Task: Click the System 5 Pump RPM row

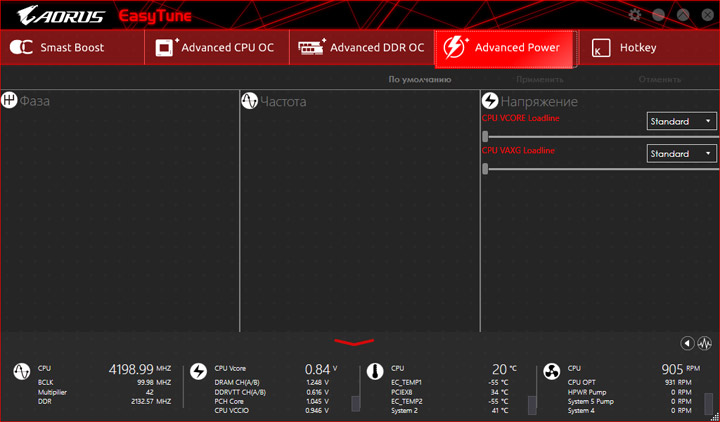Action: [629, 401]
